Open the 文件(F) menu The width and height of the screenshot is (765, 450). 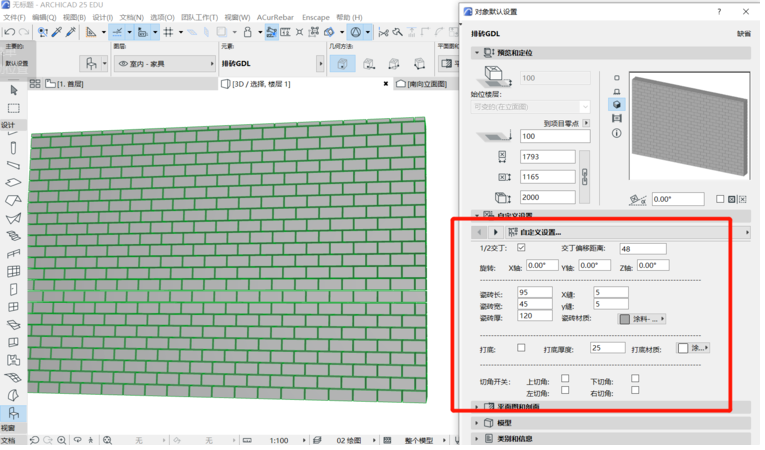pyautogui.click(x=14, y=18)
